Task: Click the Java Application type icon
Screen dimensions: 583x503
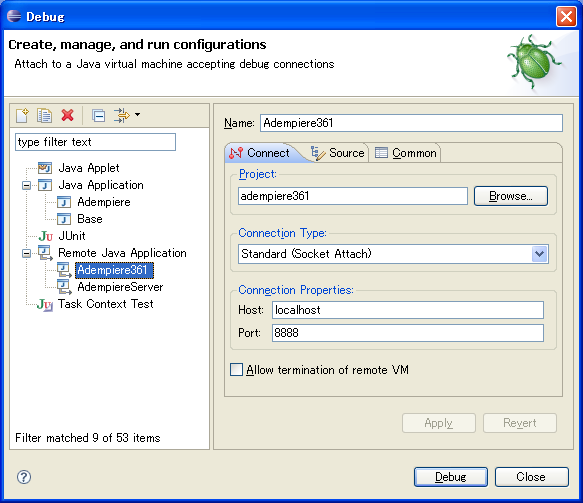Action: point(45,185)
